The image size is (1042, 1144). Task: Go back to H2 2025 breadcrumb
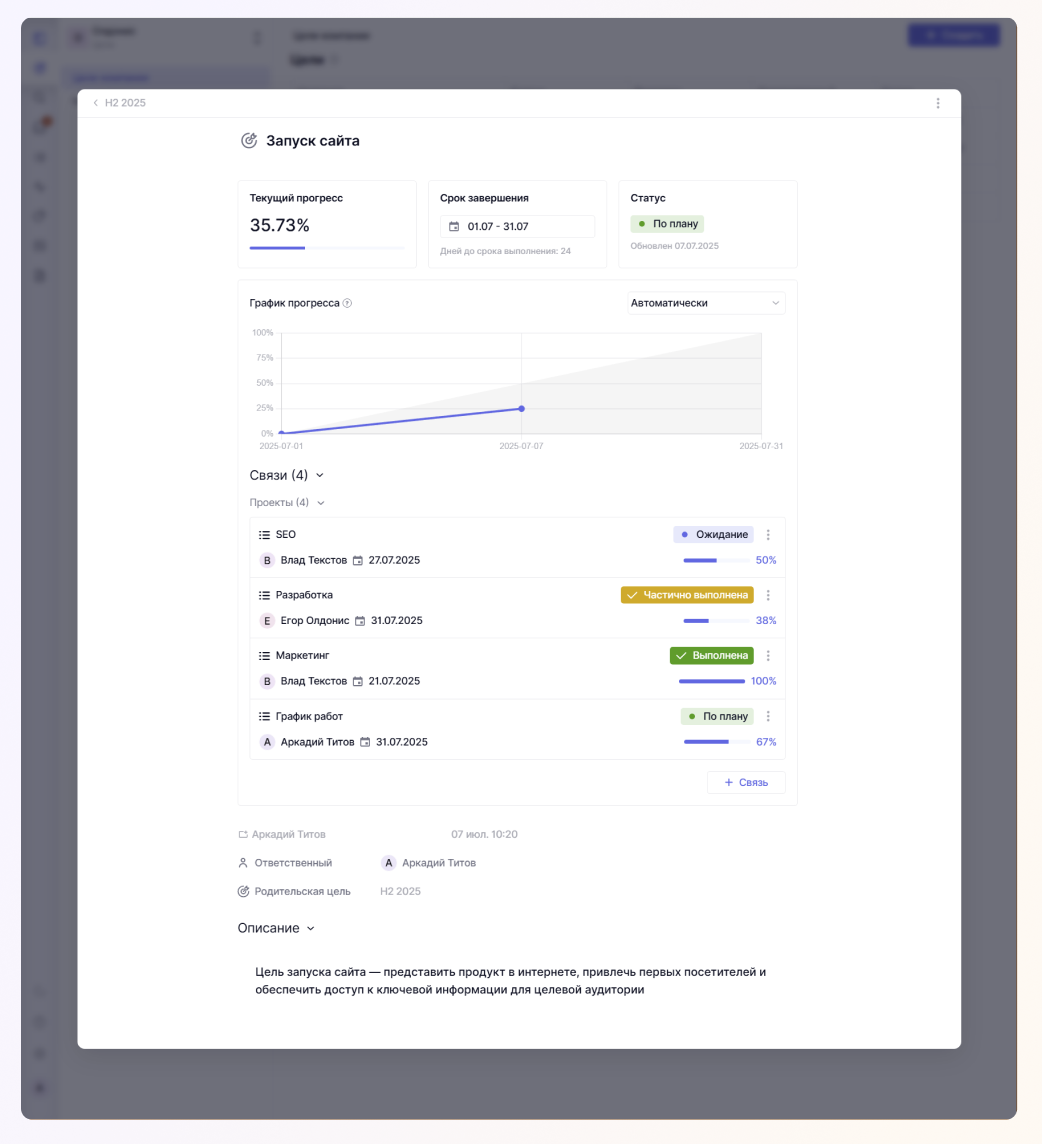[x=119, y=103]
